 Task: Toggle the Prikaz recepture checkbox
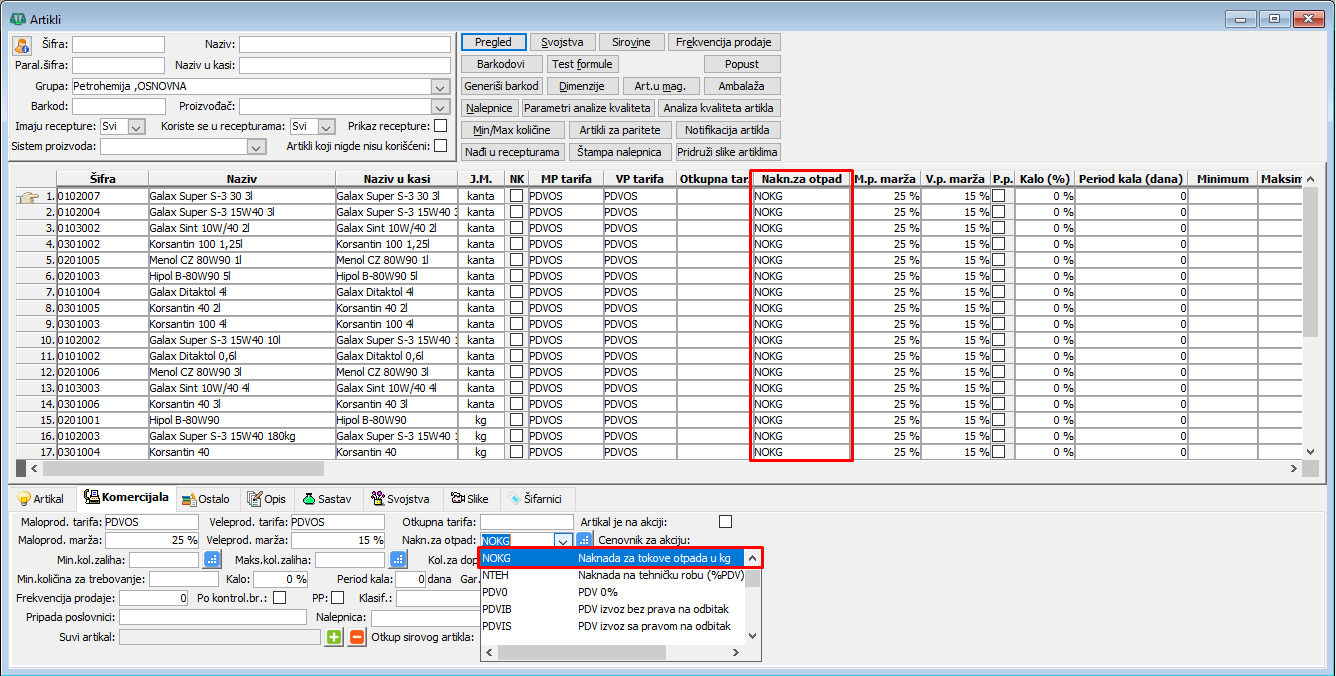pos(440,126)
